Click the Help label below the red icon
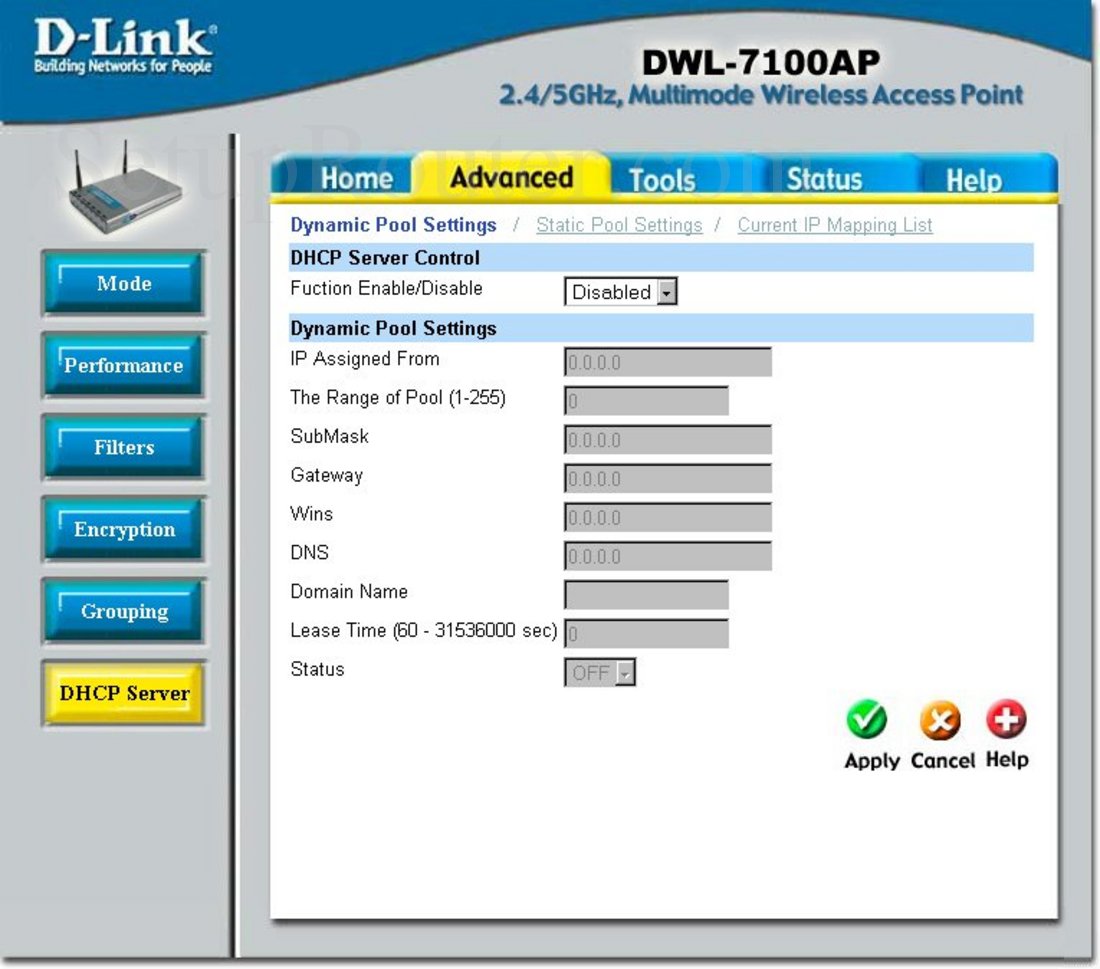 1007,760
